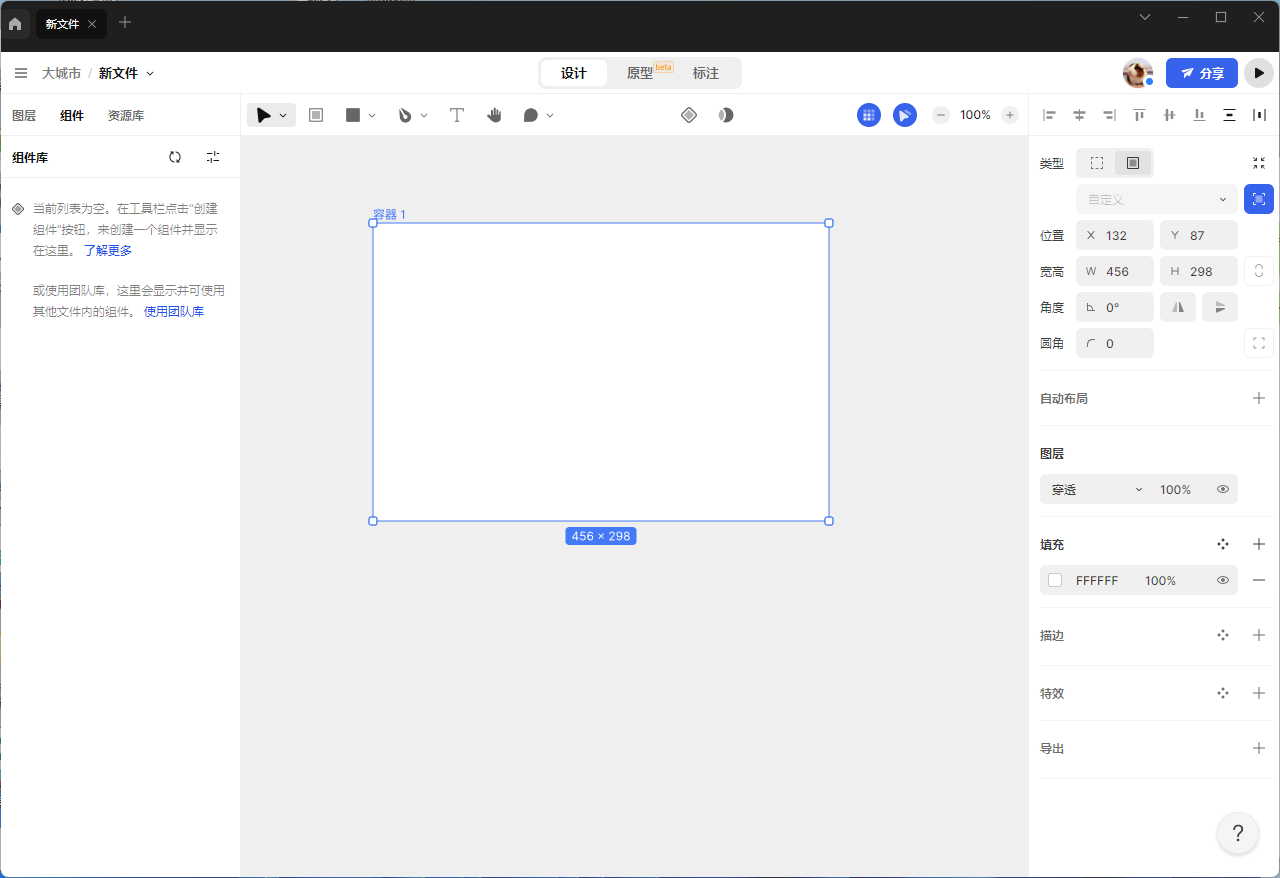Click the W width input field

coord(1116,271)
